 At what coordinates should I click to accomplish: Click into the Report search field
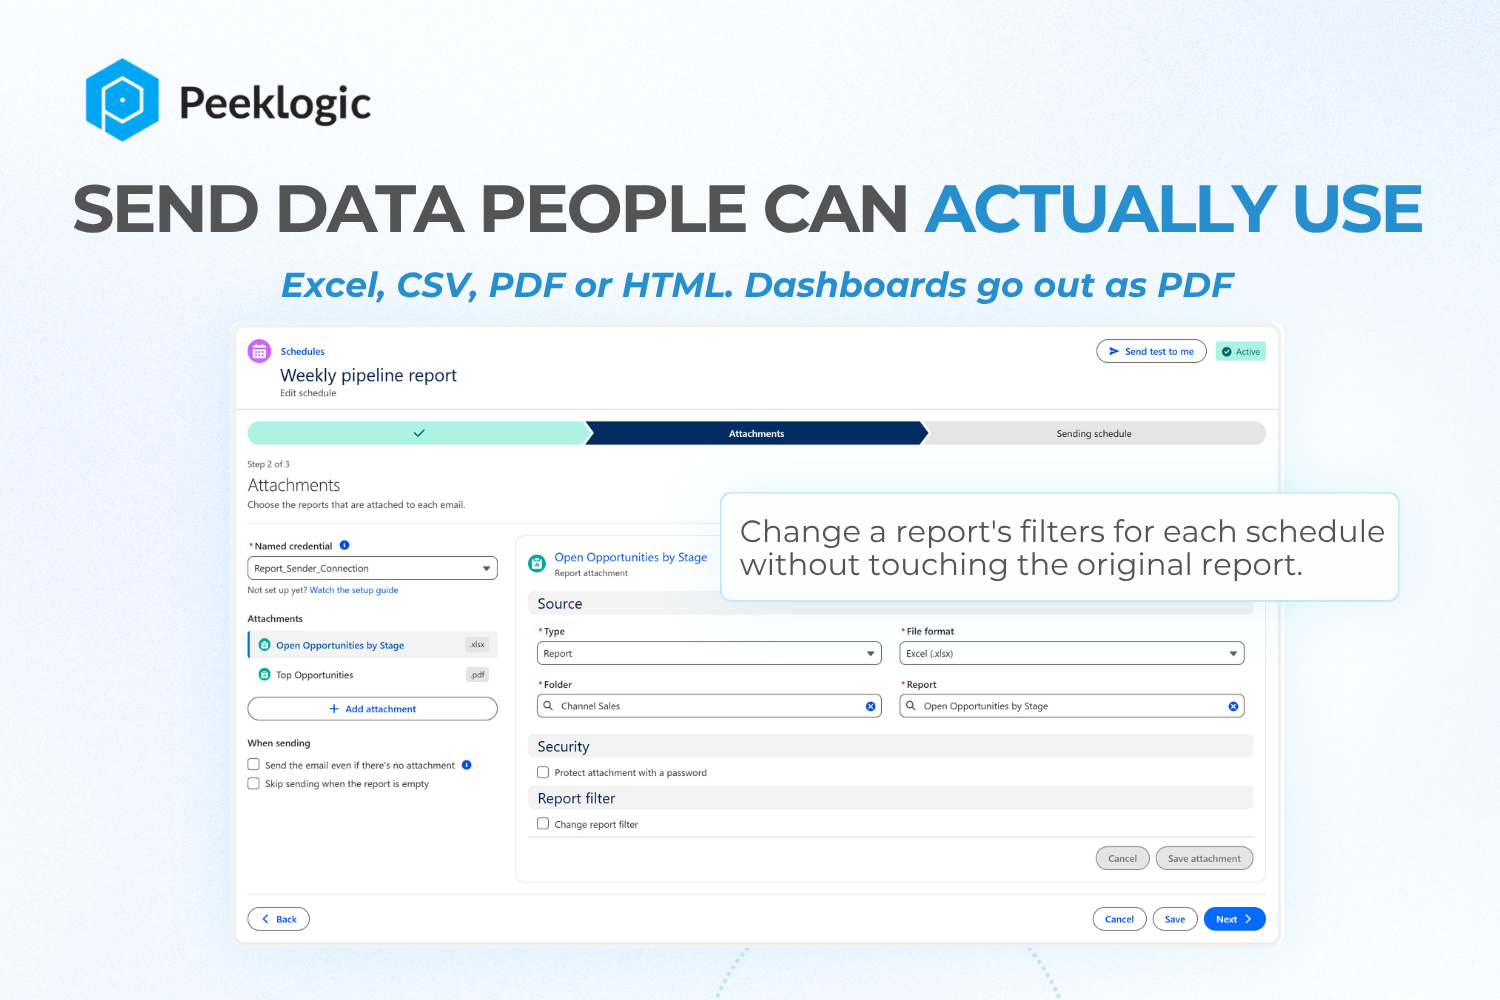1072,706
